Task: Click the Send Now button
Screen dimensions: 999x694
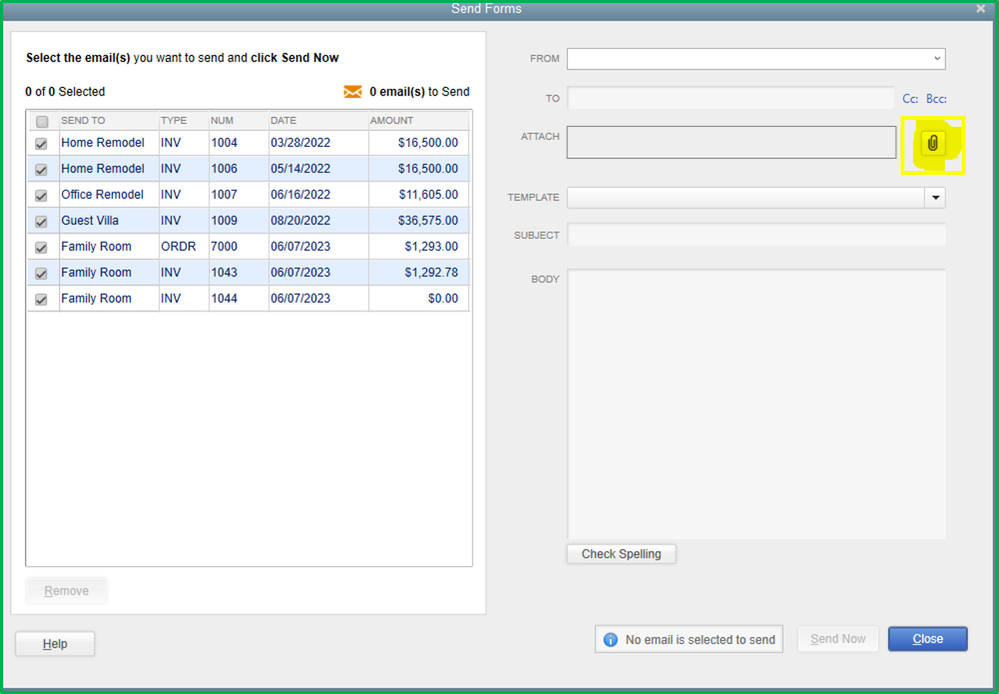Action: pyautogui.click(x=838, y=639)
